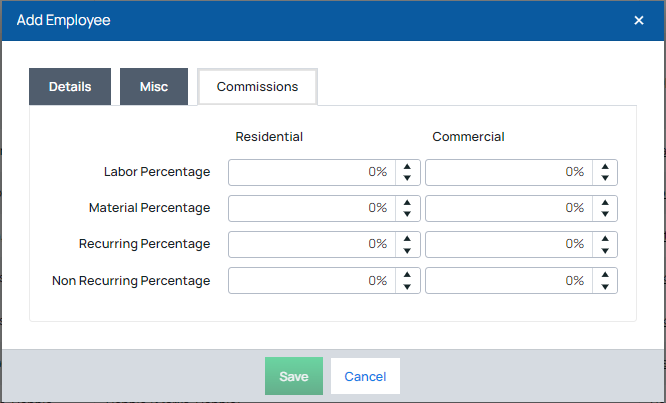Image resolution: width=666 pixels, height=403 pixels.
Task: Decrease Residential Labor Percentage with down arrow
Action: point(407,178)
